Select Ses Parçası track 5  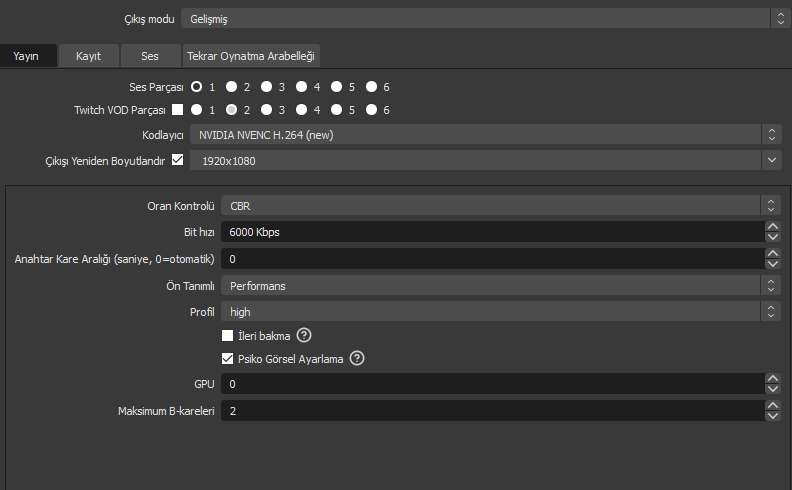(336, 87)
